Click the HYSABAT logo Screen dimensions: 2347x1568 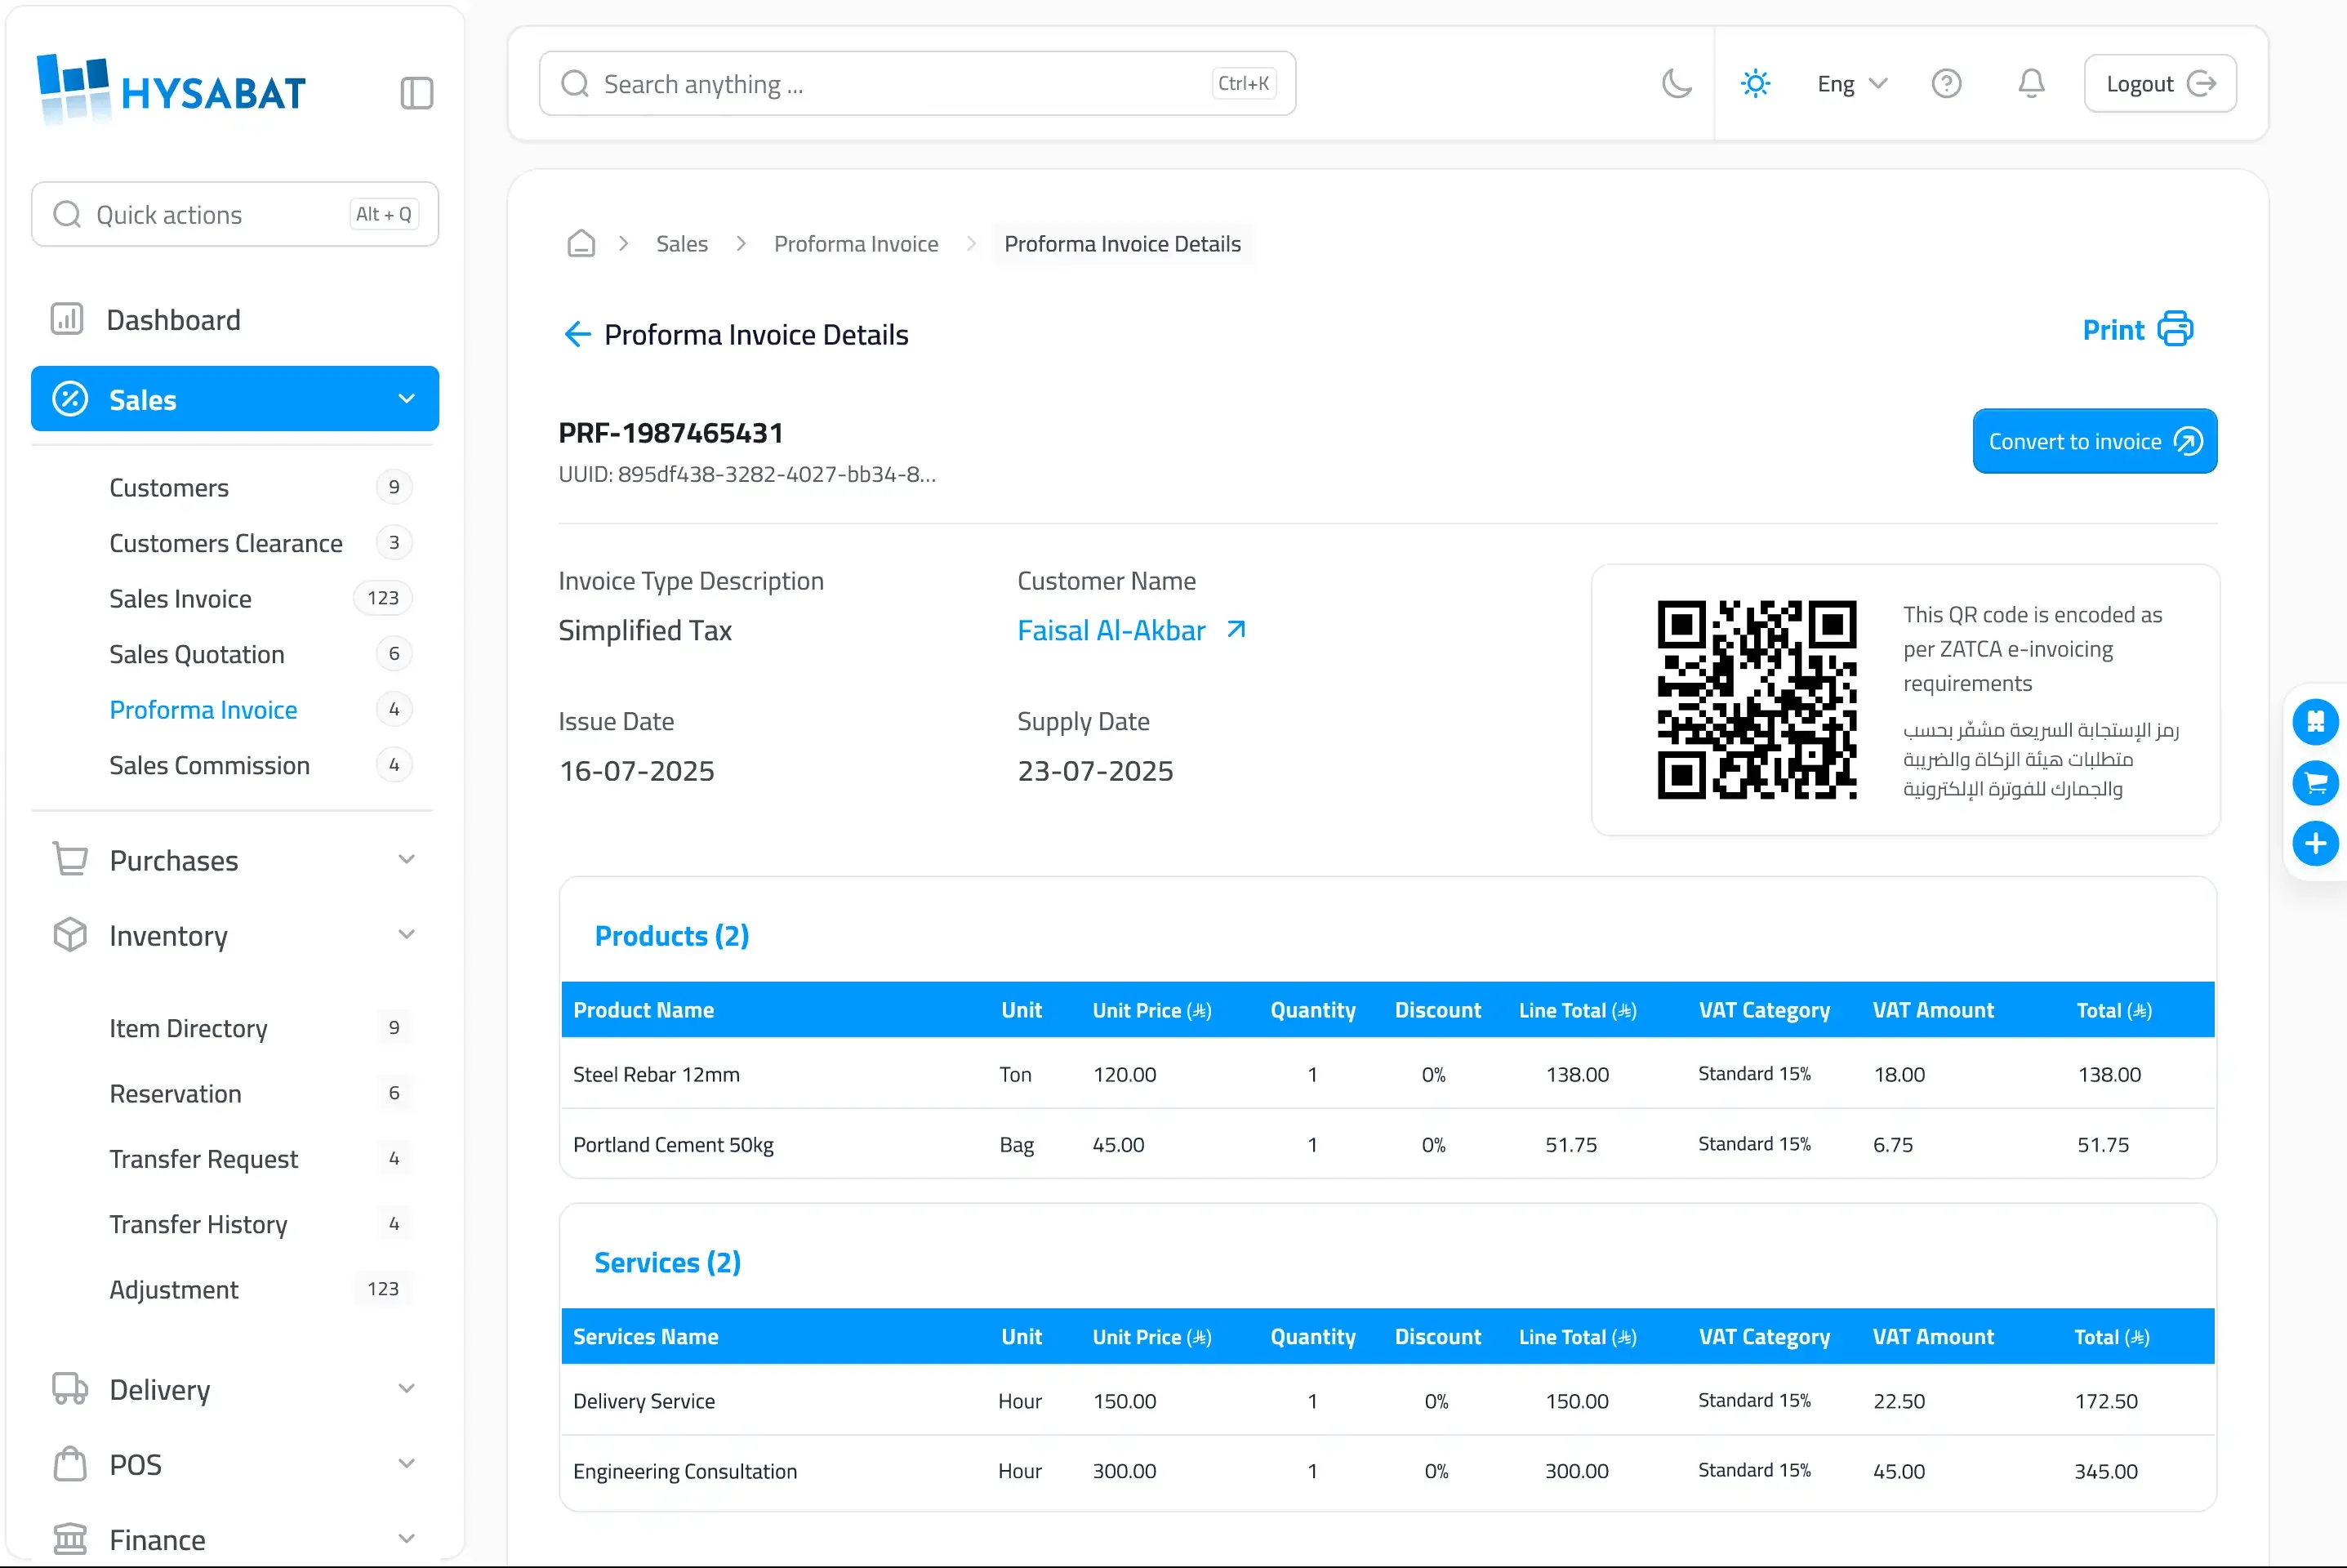click(x=171, y=89)
